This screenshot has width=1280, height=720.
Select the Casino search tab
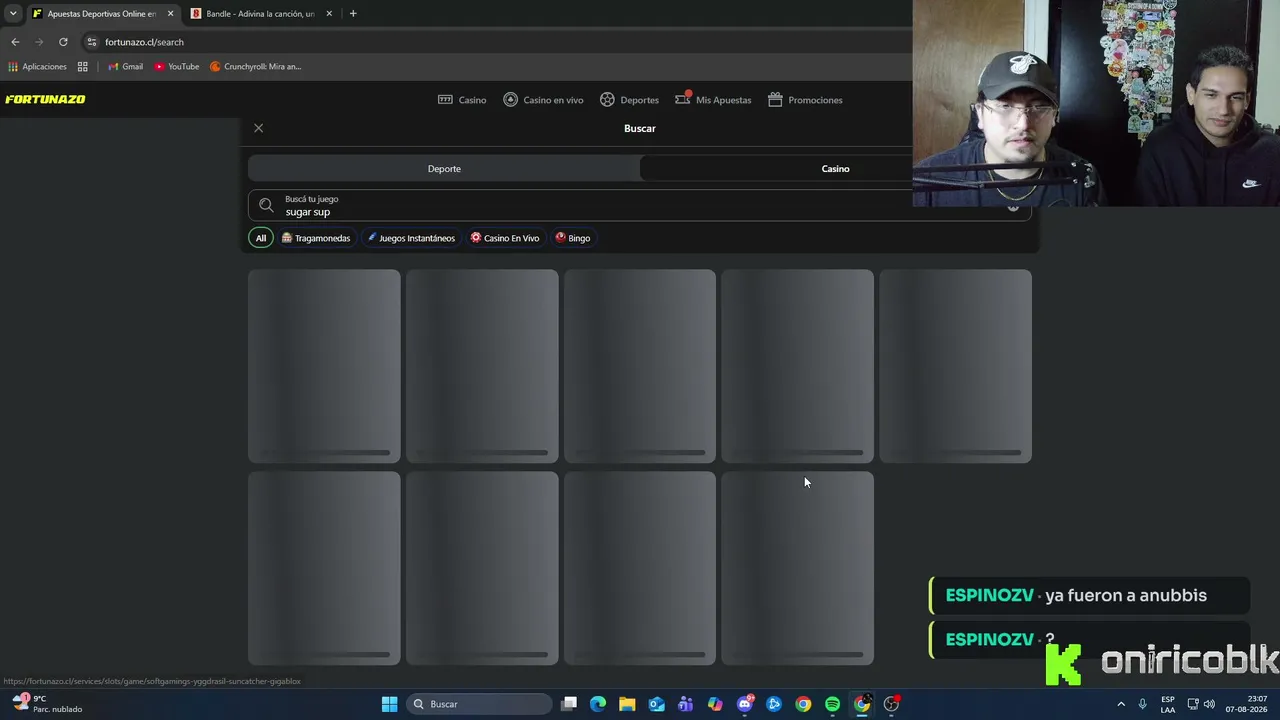pos(835,169)
